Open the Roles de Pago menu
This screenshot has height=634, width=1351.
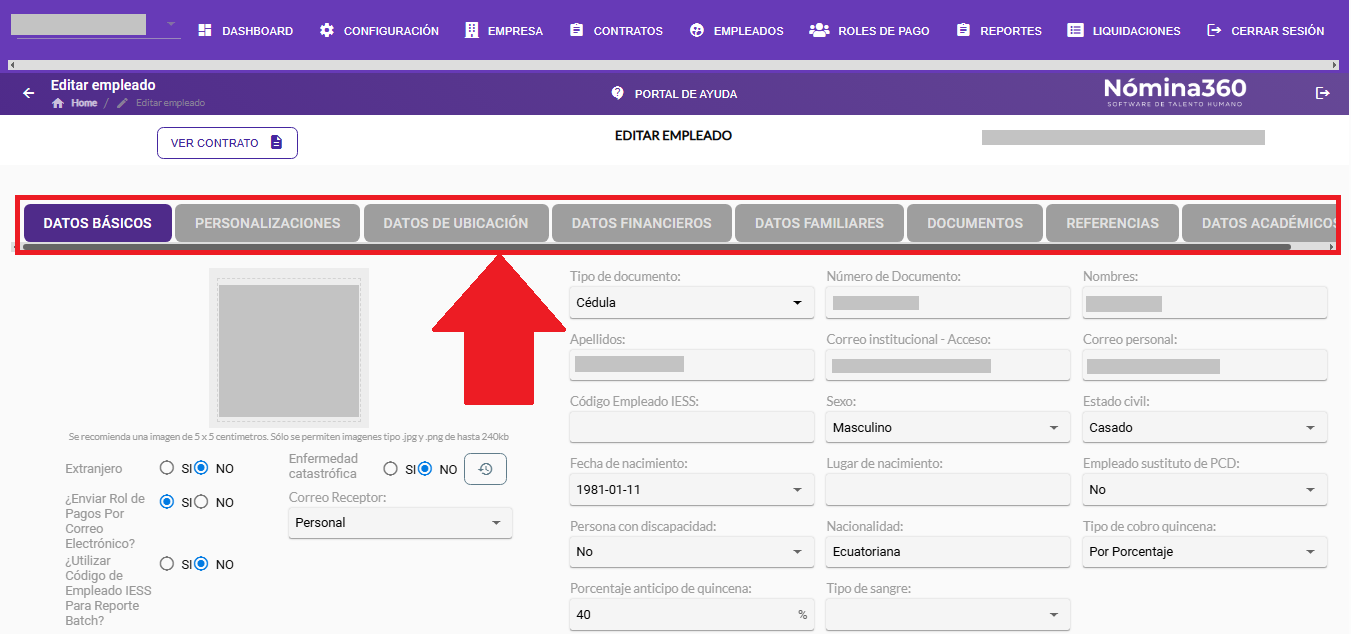point(870,31)
